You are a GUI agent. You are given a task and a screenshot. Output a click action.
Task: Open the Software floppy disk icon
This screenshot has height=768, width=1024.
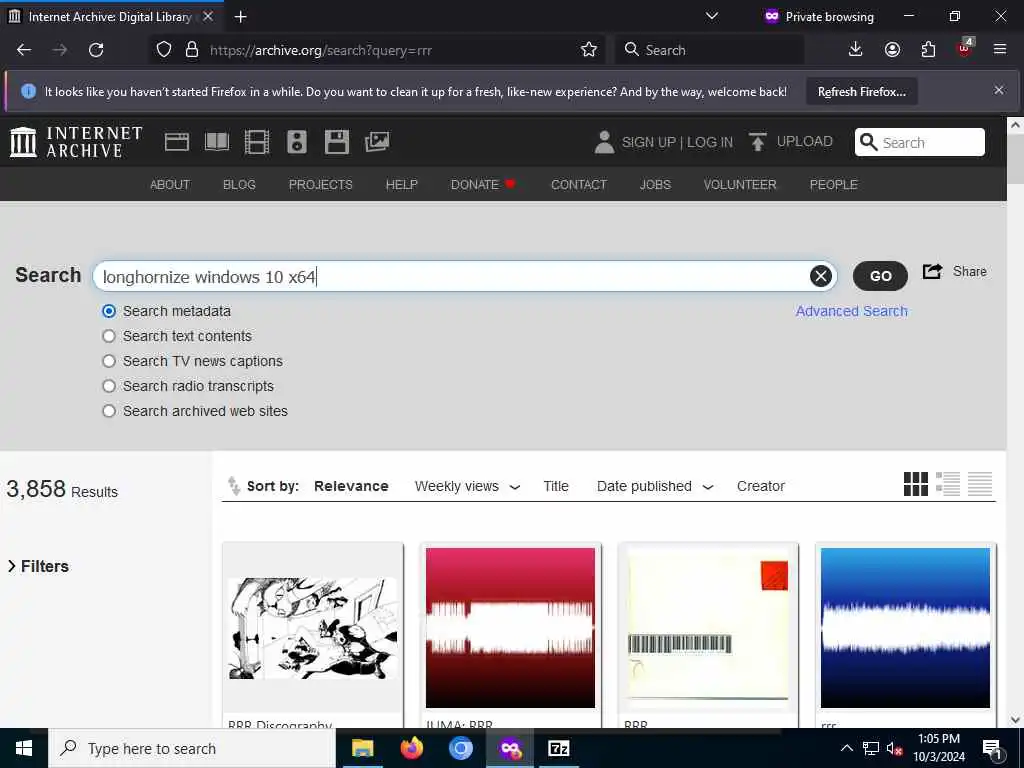pyautogui.click(x=337, y=142)
